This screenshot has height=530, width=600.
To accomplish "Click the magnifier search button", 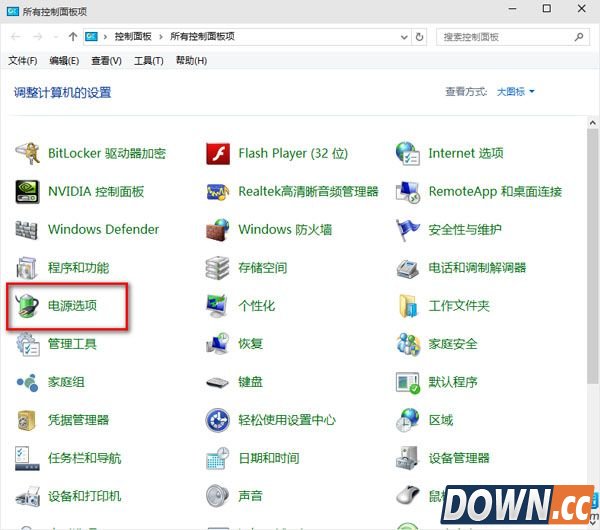I will click(579, 37).
